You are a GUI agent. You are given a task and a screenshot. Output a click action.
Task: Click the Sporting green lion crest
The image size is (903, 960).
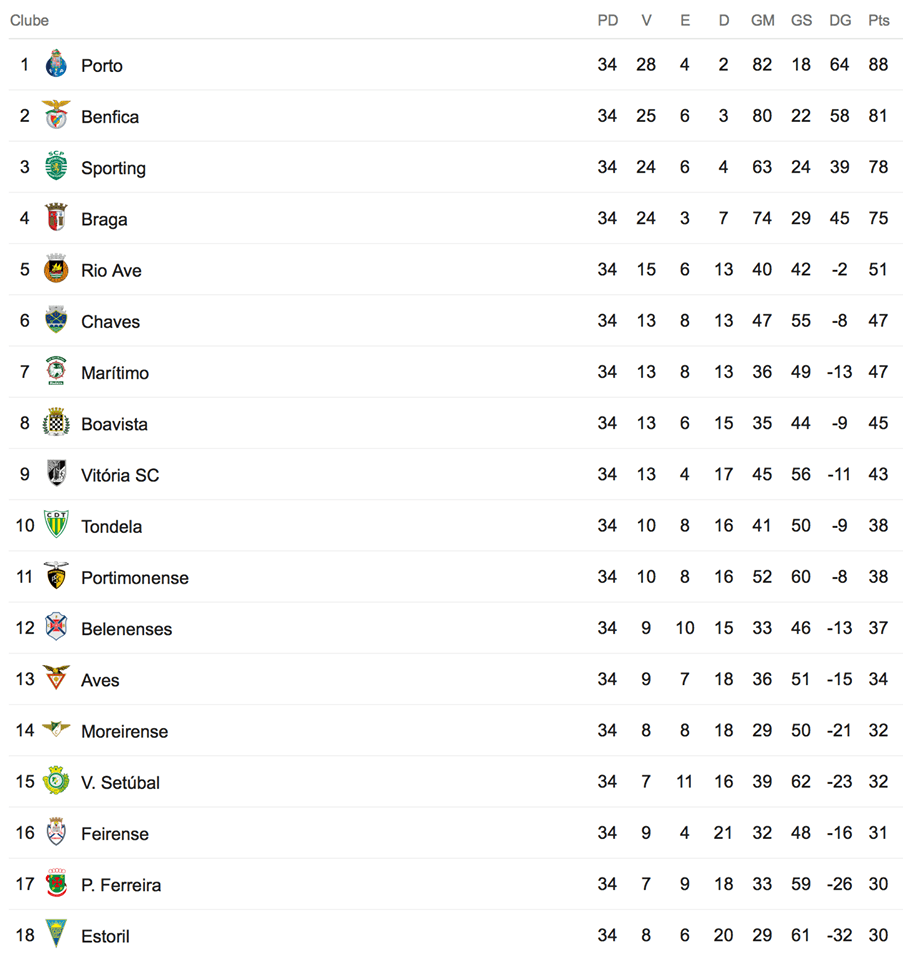tap(56, 167)
